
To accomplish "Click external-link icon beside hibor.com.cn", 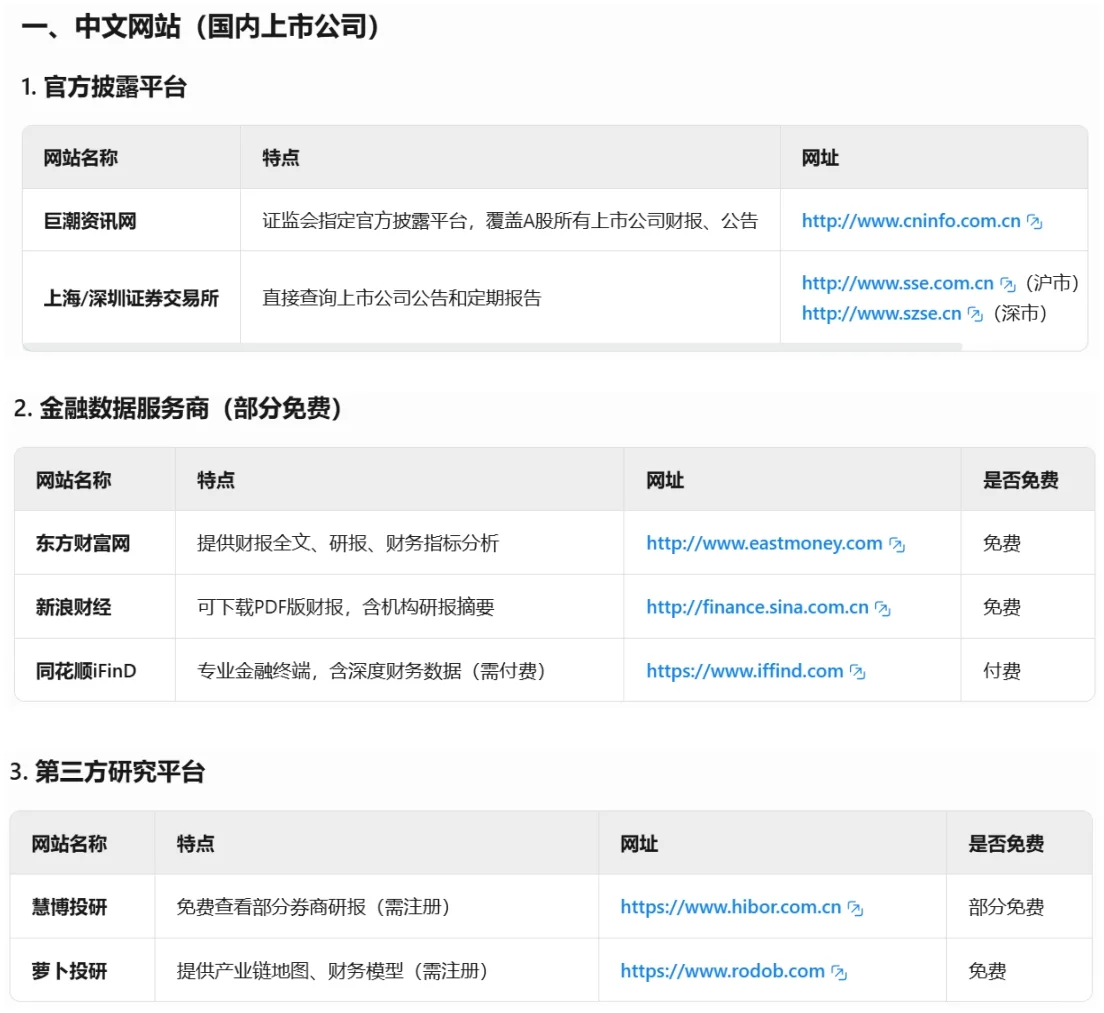I will pyautogui.click(x=855, y=908).
